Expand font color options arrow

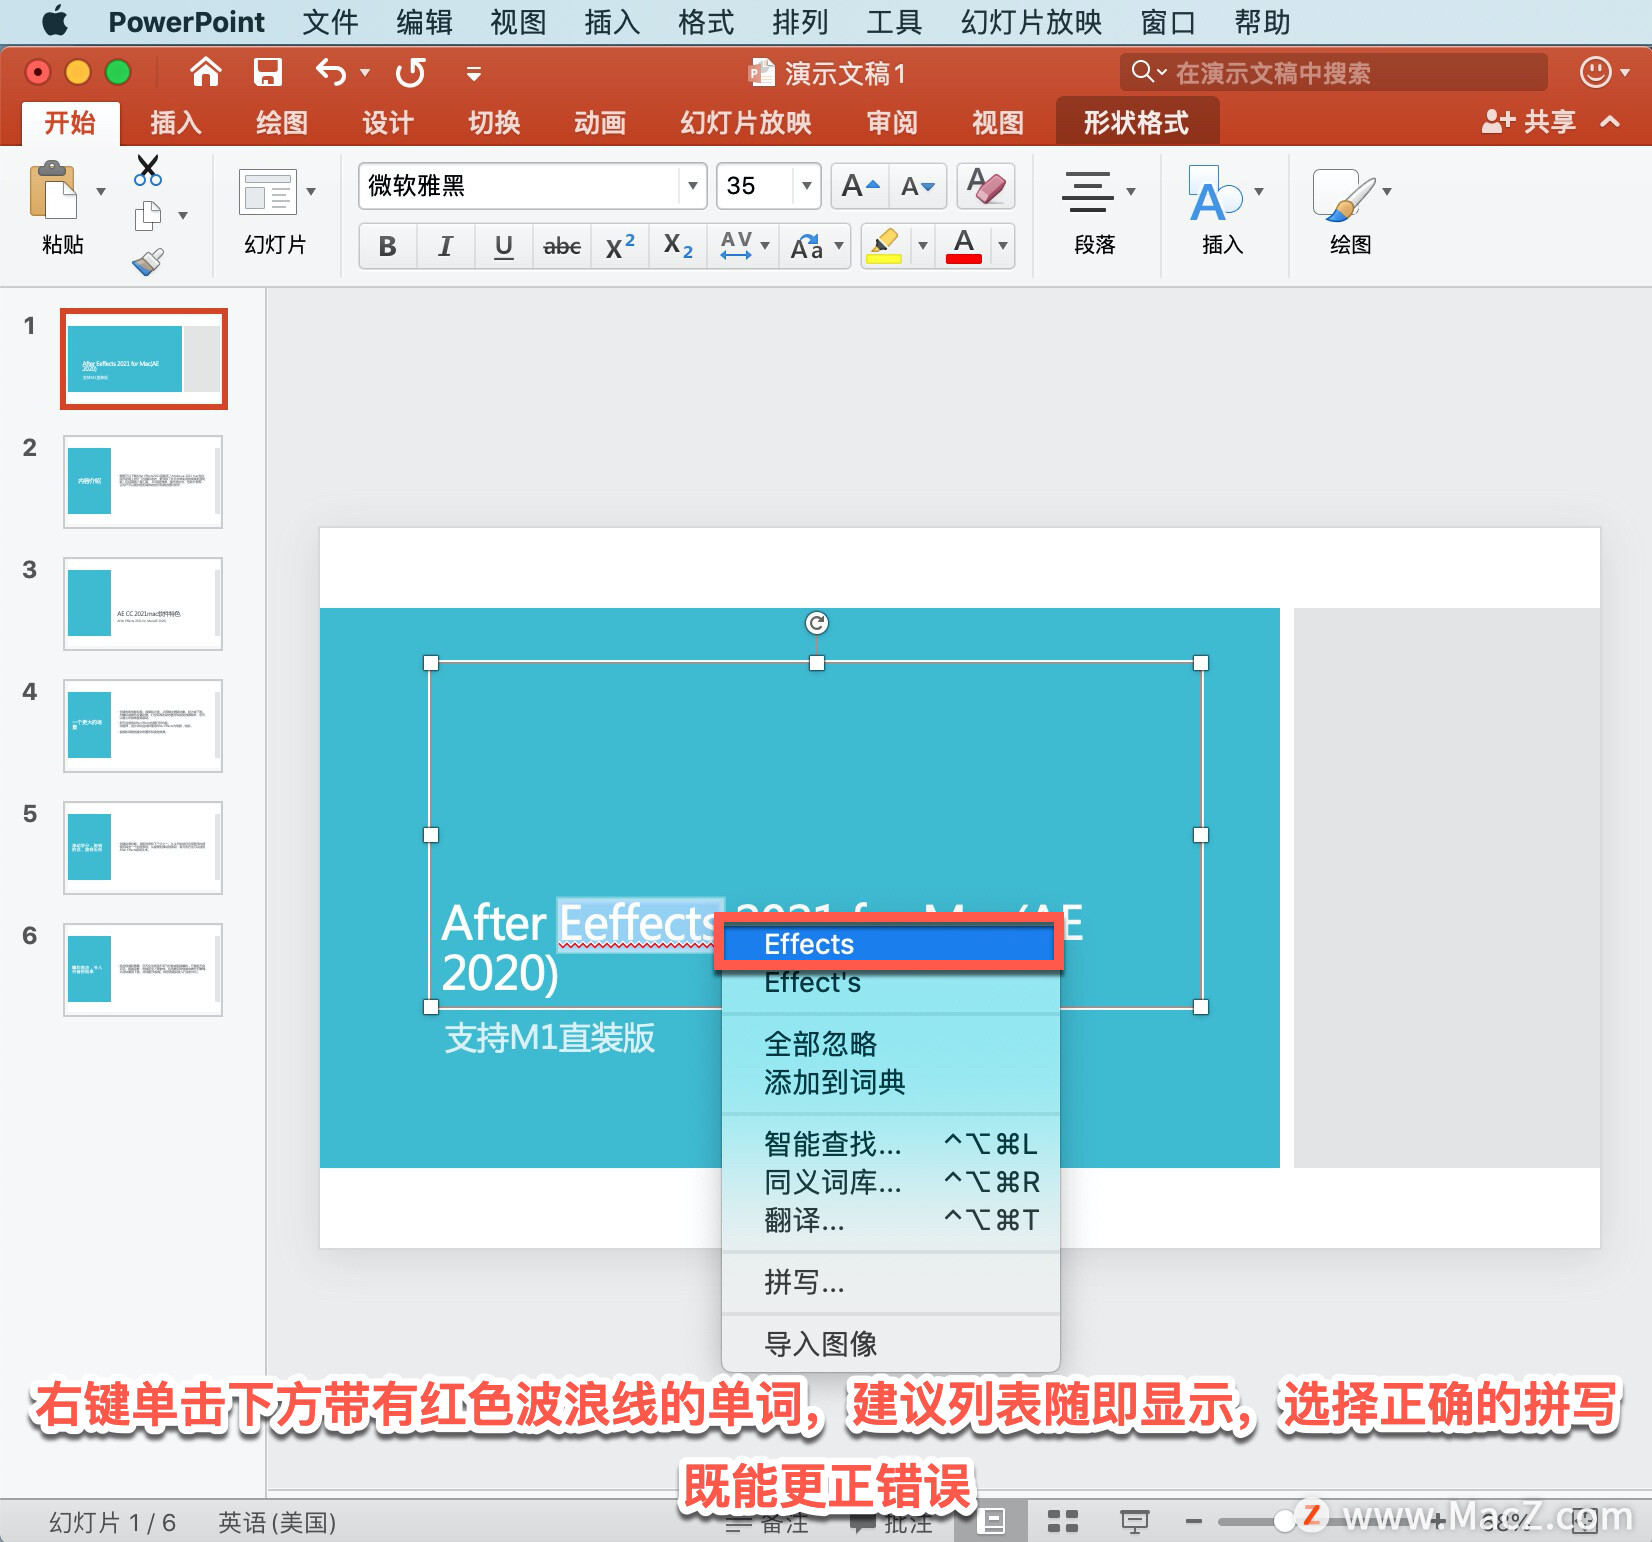point(1002,246)
